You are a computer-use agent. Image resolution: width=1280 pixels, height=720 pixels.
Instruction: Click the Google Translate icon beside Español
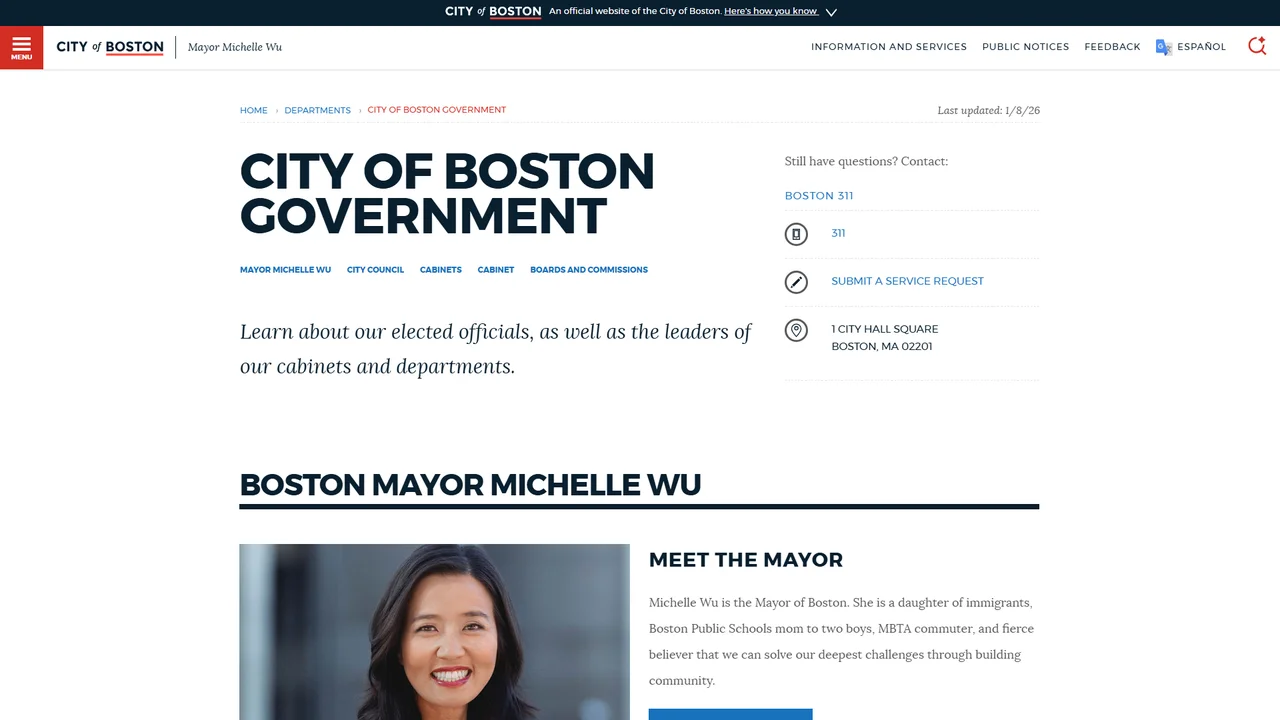click(1163, 47)
